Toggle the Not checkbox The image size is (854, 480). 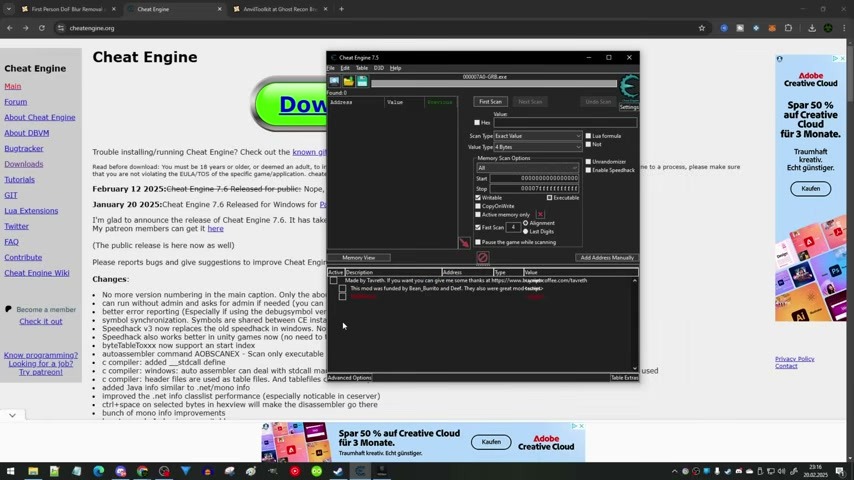tap(588, 144)
